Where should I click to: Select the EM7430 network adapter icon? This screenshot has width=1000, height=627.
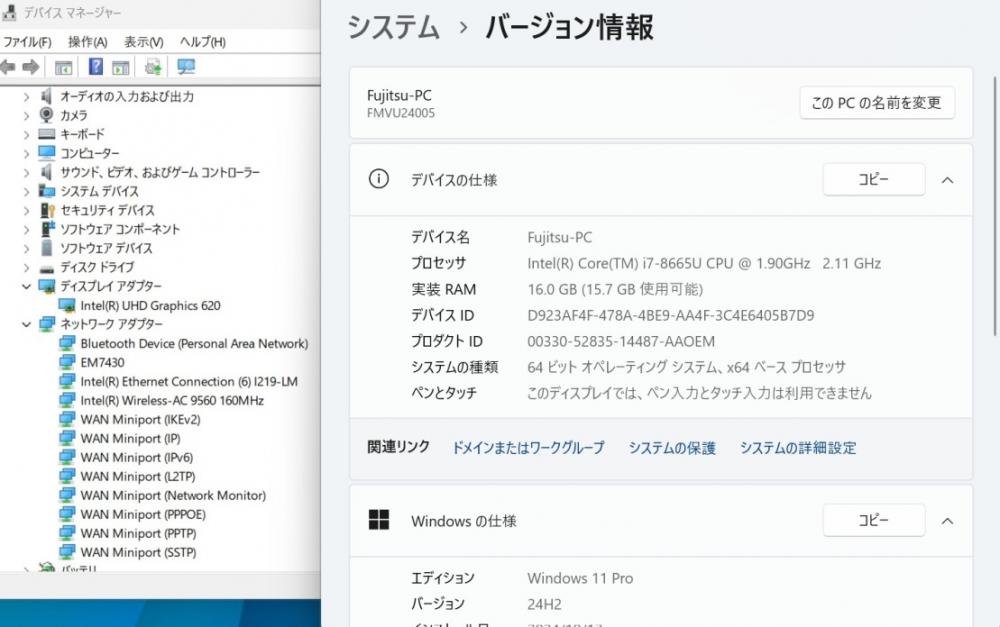[x=67, y=362]
